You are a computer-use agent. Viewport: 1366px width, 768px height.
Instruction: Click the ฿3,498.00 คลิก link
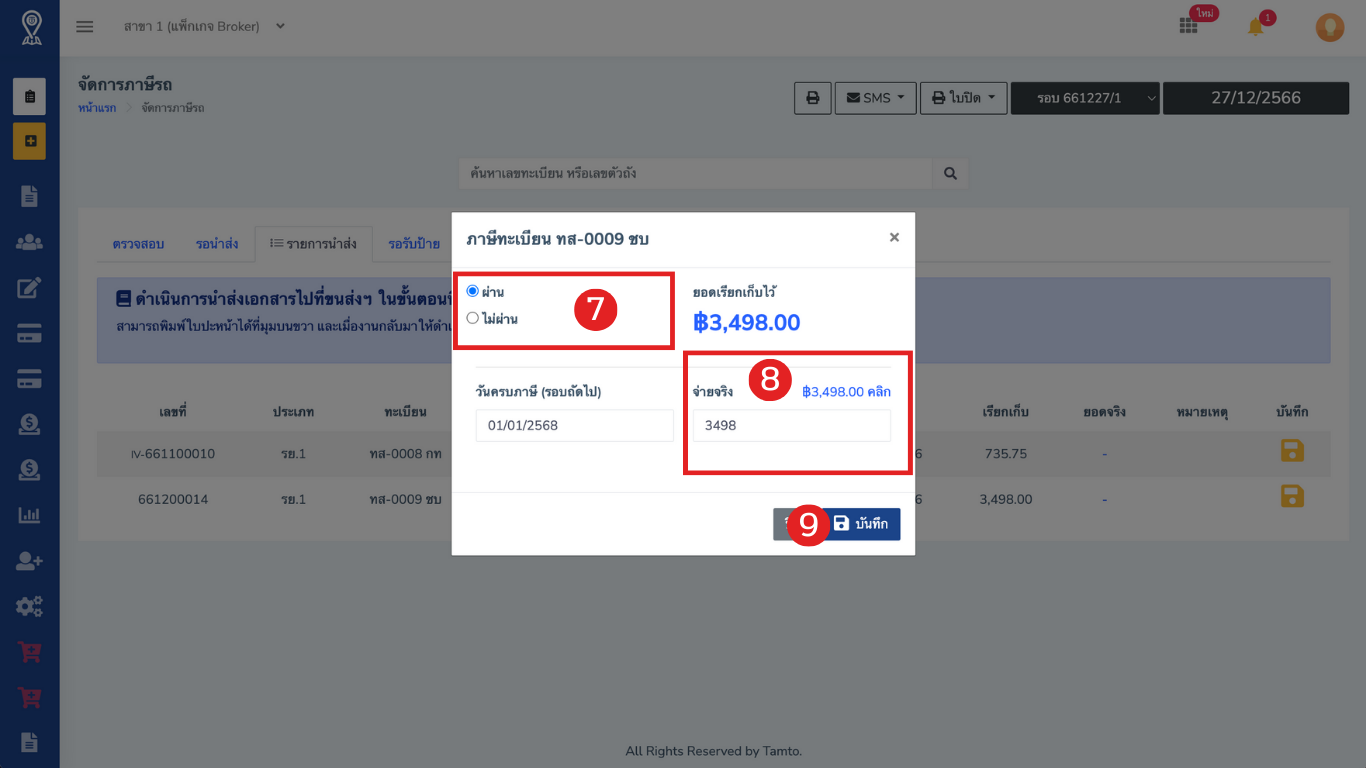pos(846,392)
